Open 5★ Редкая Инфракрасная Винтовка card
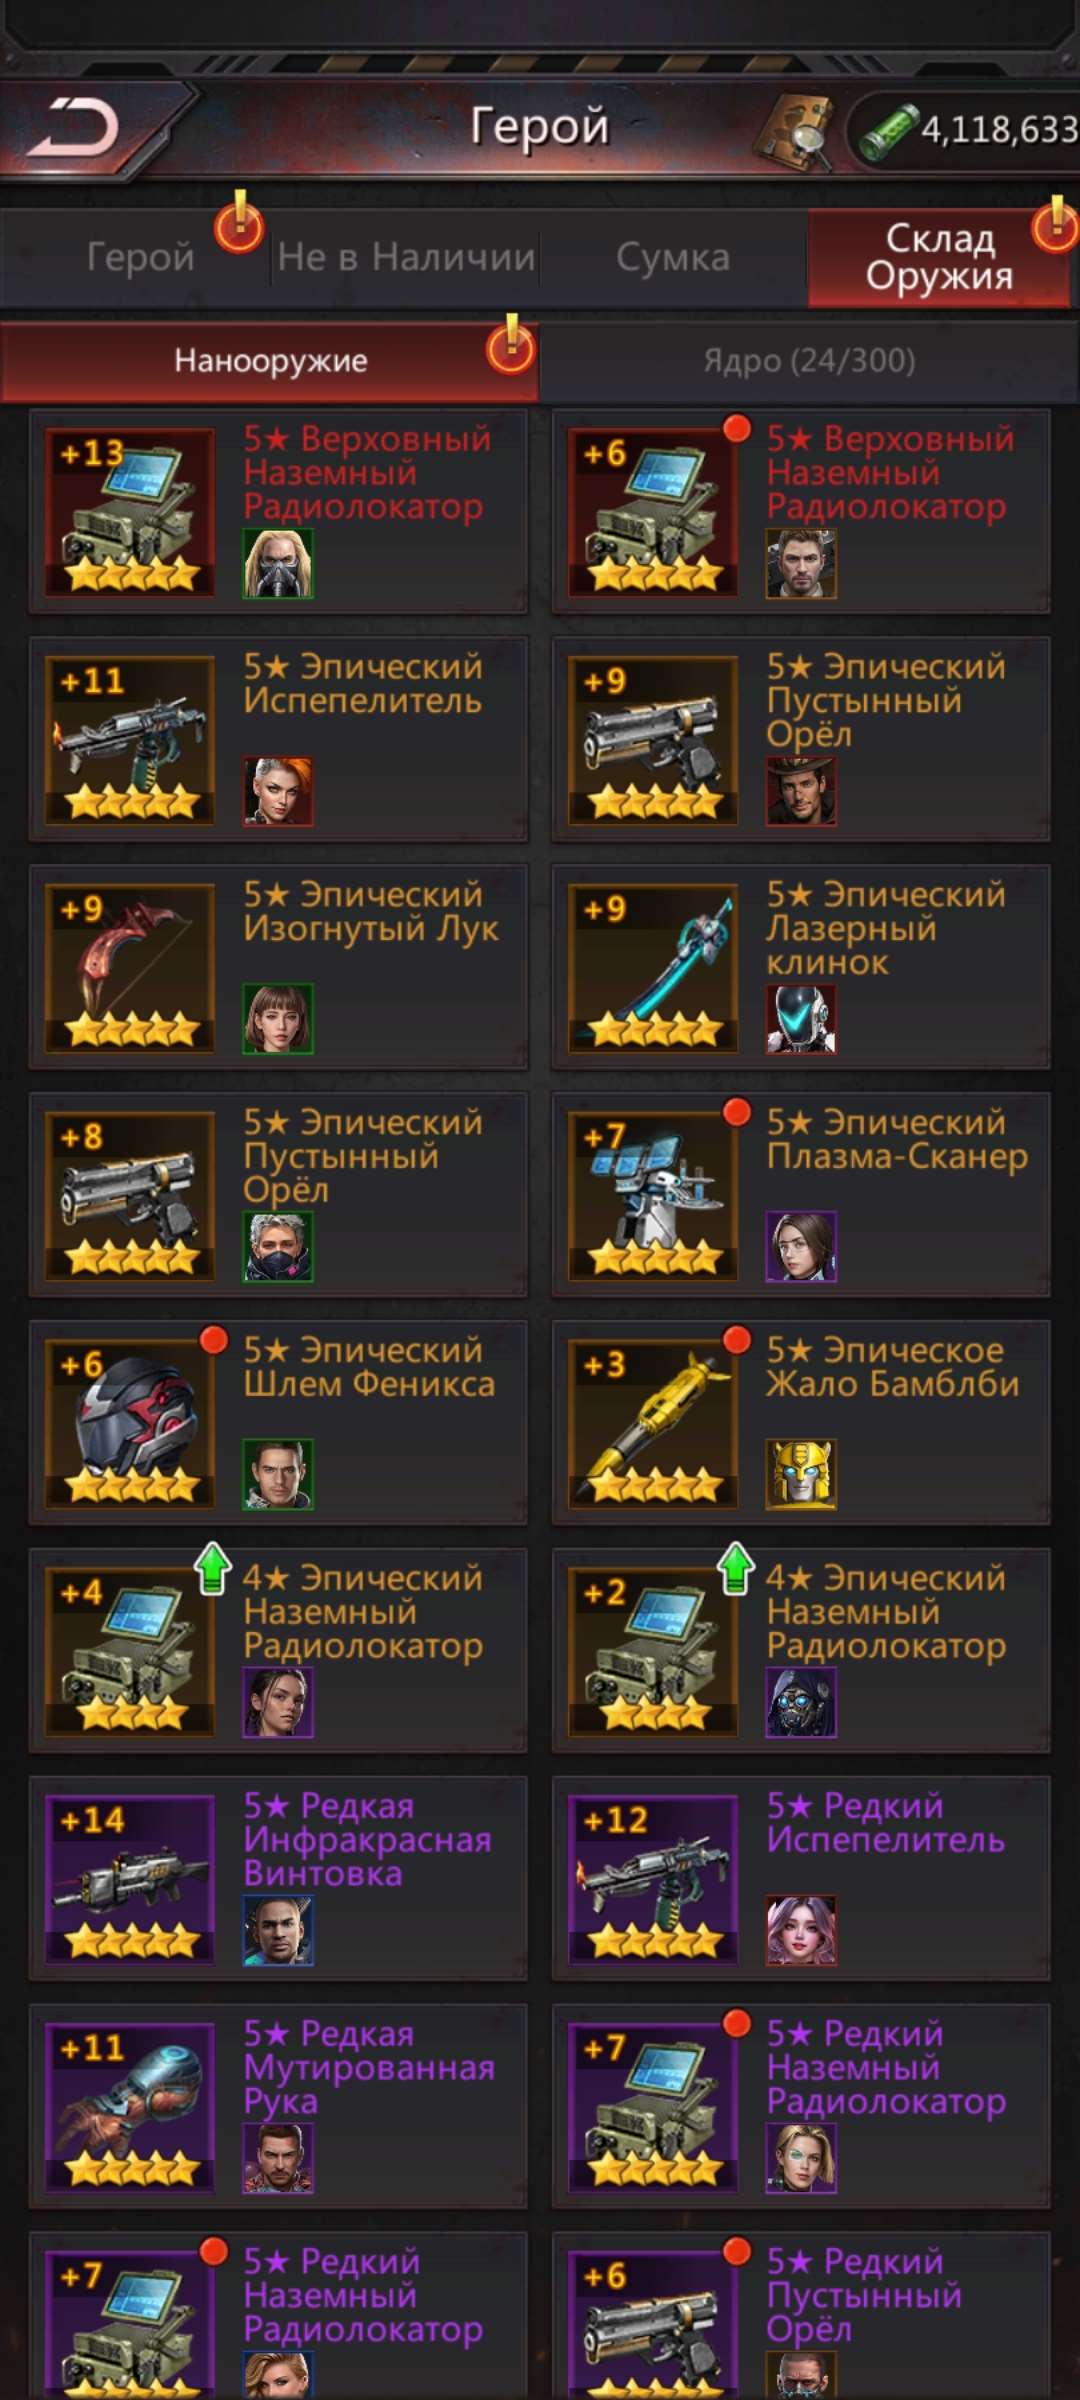1080x2400 pixels. [278, 1879]
